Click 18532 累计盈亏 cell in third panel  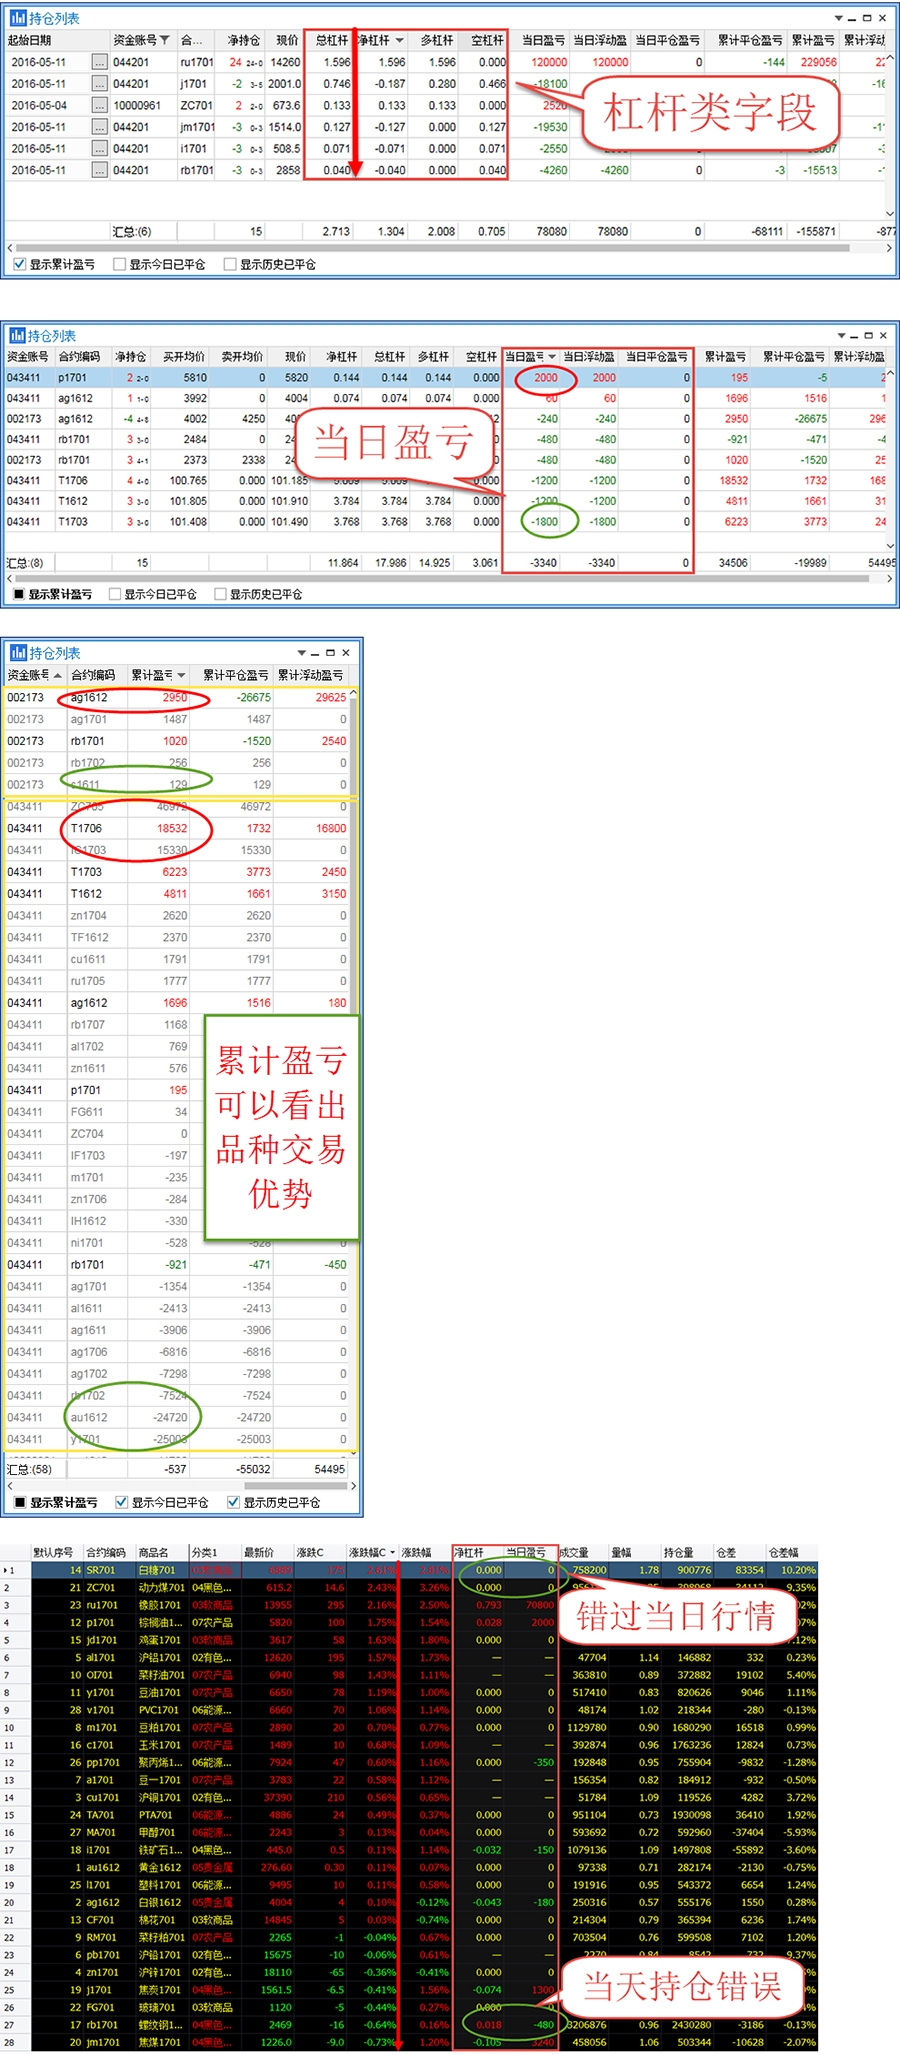(158, 828)
